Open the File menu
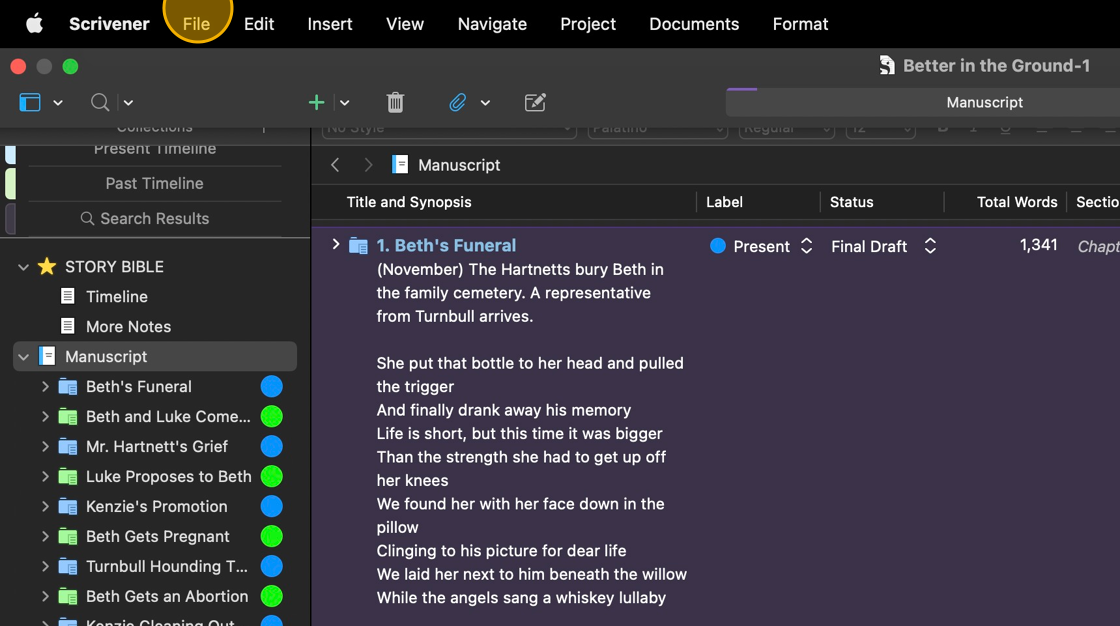This screenshot has width=1120, height=626. (196, 24)
